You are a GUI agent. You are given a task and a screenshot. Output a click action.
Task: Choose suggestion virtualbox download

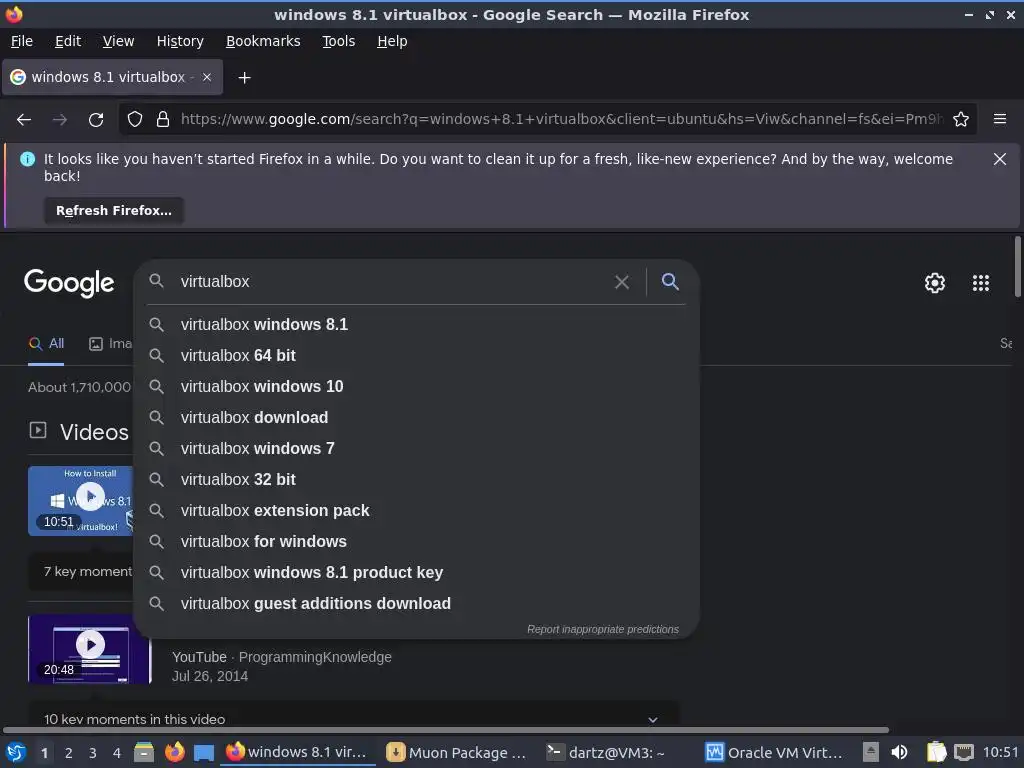416,417
